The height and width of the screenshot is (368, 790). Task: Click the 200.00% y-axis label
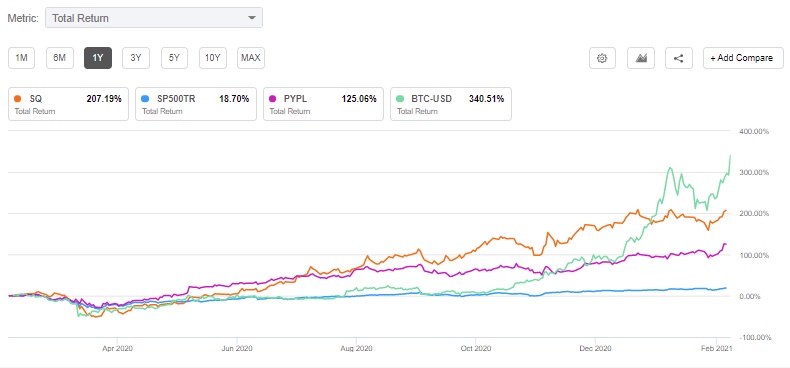click(754, 214)
